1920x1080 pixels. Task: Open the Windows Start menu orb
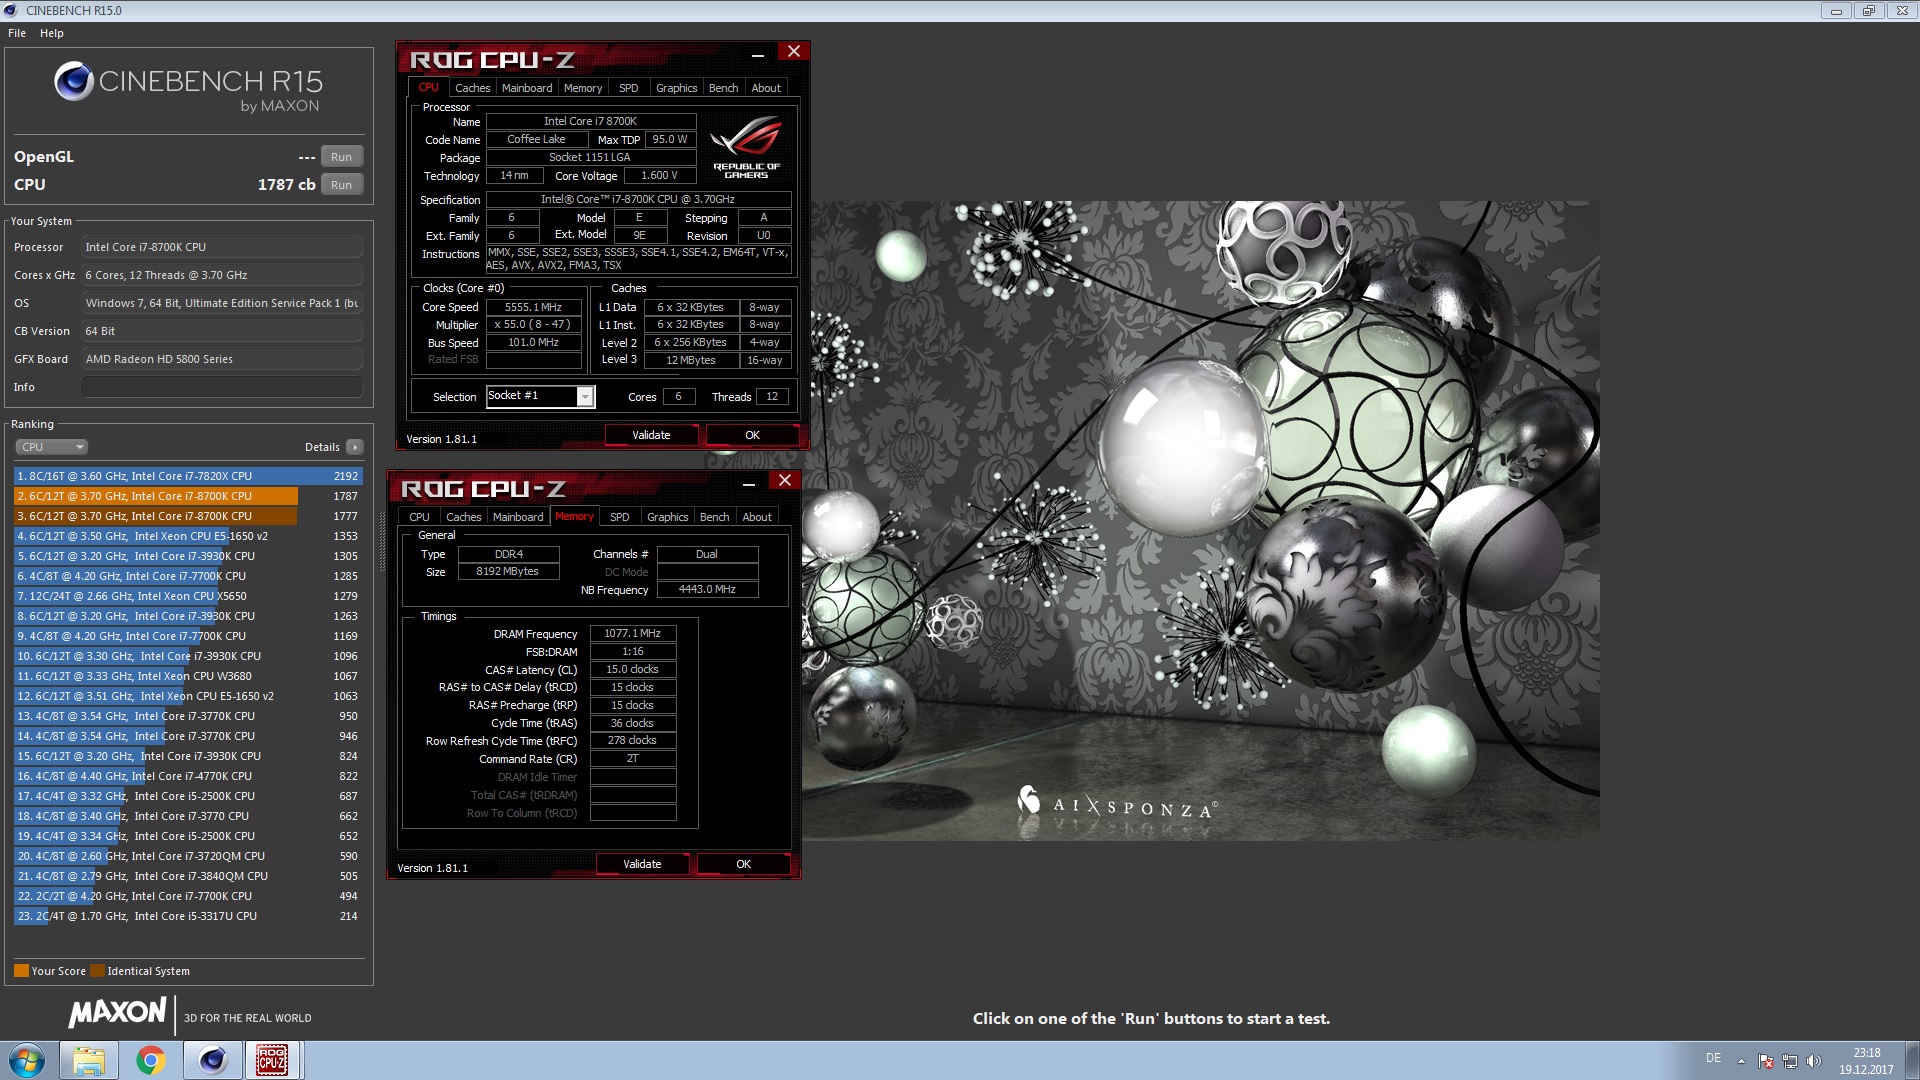point(27,1060)
